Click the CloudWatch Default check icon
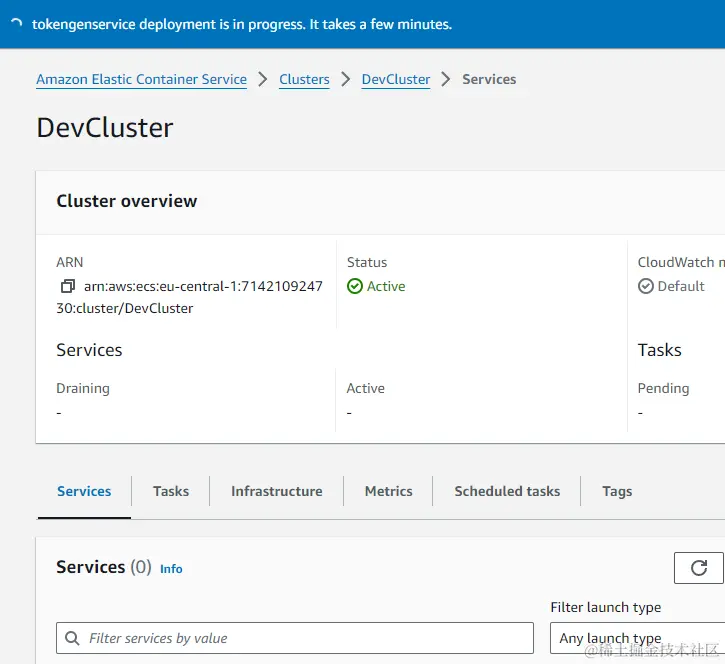Image resolution: width=725 pixels, height=664 pixels. click(x=645, y=286)
